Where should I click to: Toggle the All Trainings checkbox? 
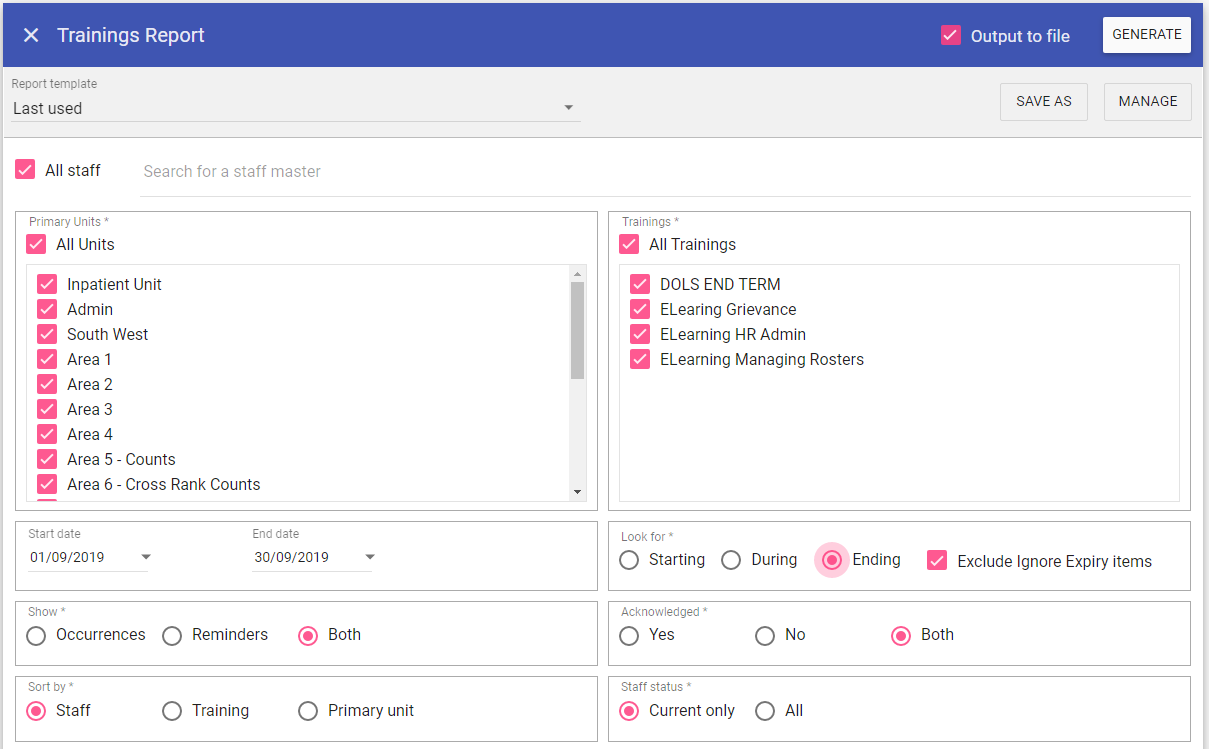point(629,244)
